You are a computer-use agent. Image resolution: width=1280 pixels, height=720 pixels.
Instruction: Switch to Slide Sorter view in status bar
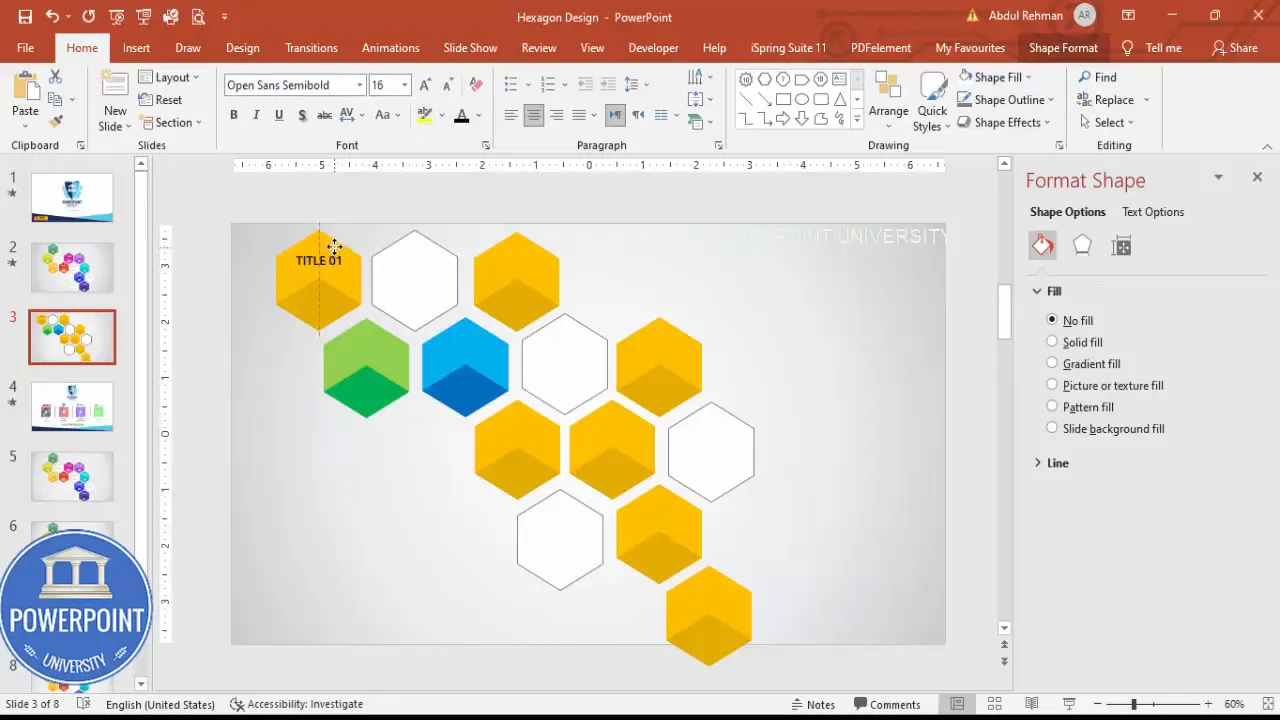tap(994, 704)
